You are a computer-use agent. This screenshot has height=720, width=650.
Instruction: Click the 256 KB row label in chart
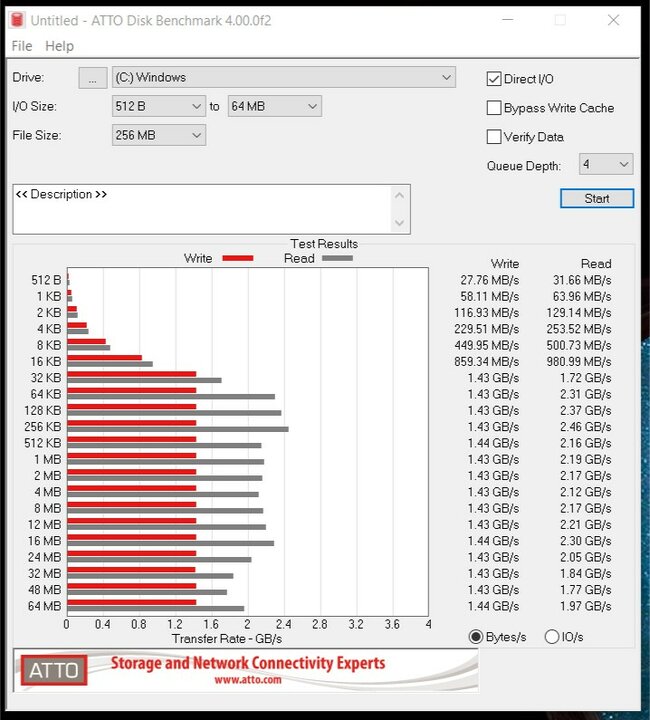[43, 427]
